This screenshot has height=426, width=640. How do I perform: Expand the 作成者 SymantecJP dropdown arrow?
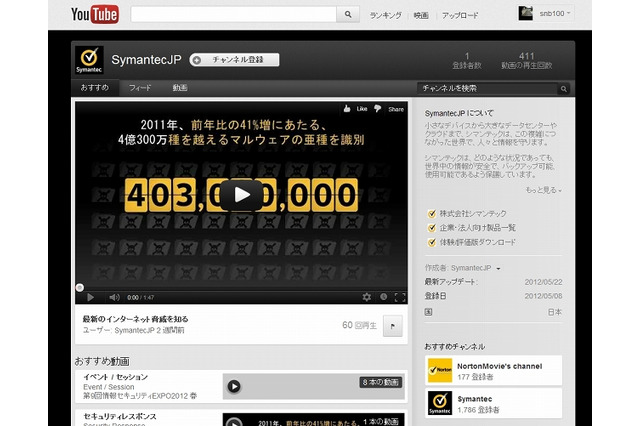tap(498, 268)
